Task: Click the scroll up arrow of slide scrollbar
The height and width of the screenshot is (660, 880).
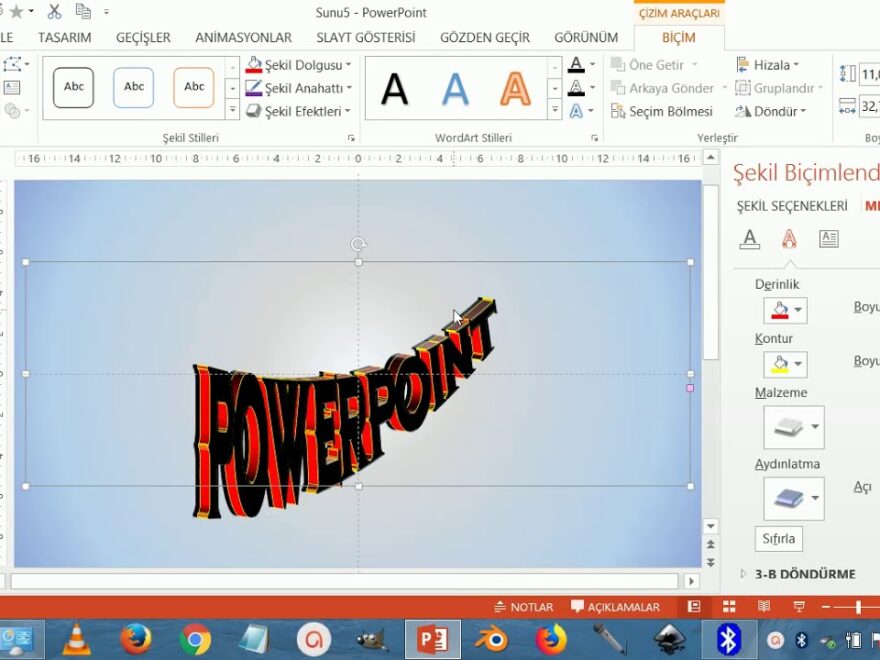Action: [x=711, y=158]
